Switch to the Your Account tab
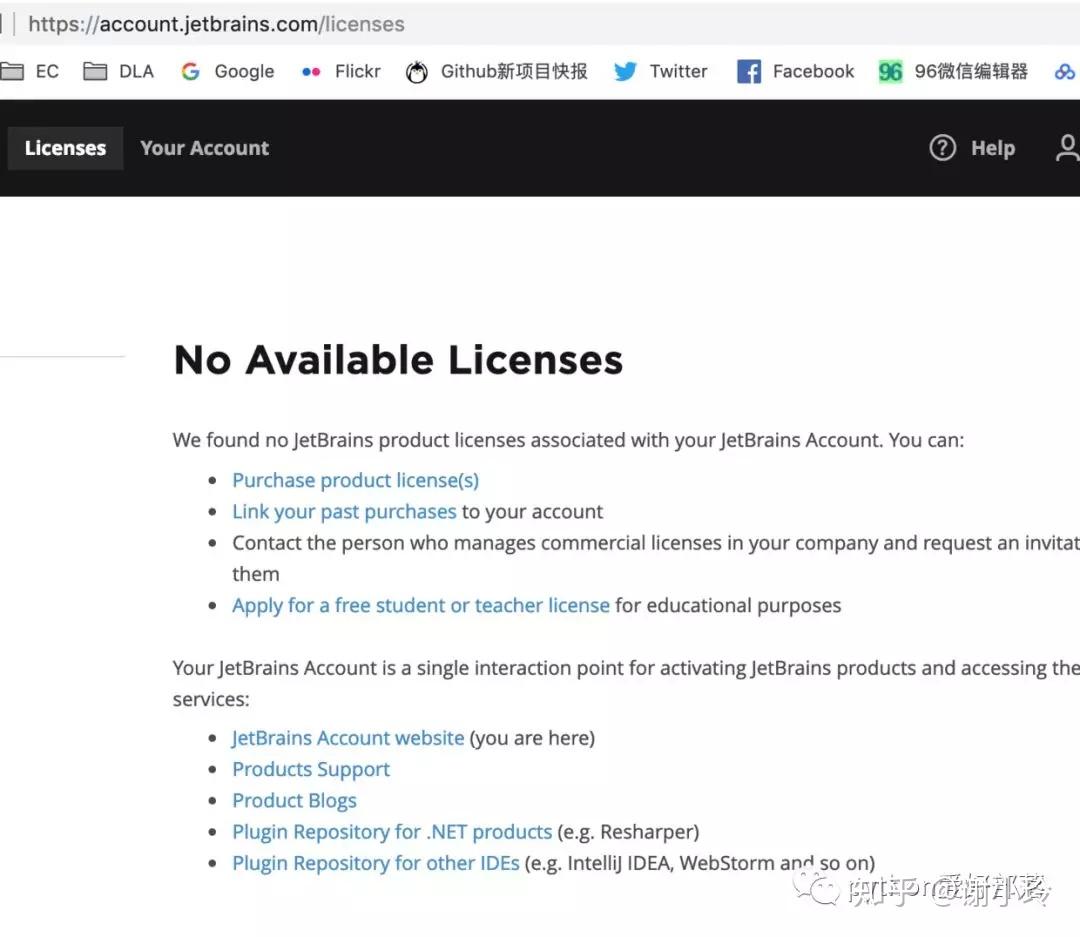Viewport: 1080px width, 937px height. tap(205, 148)
